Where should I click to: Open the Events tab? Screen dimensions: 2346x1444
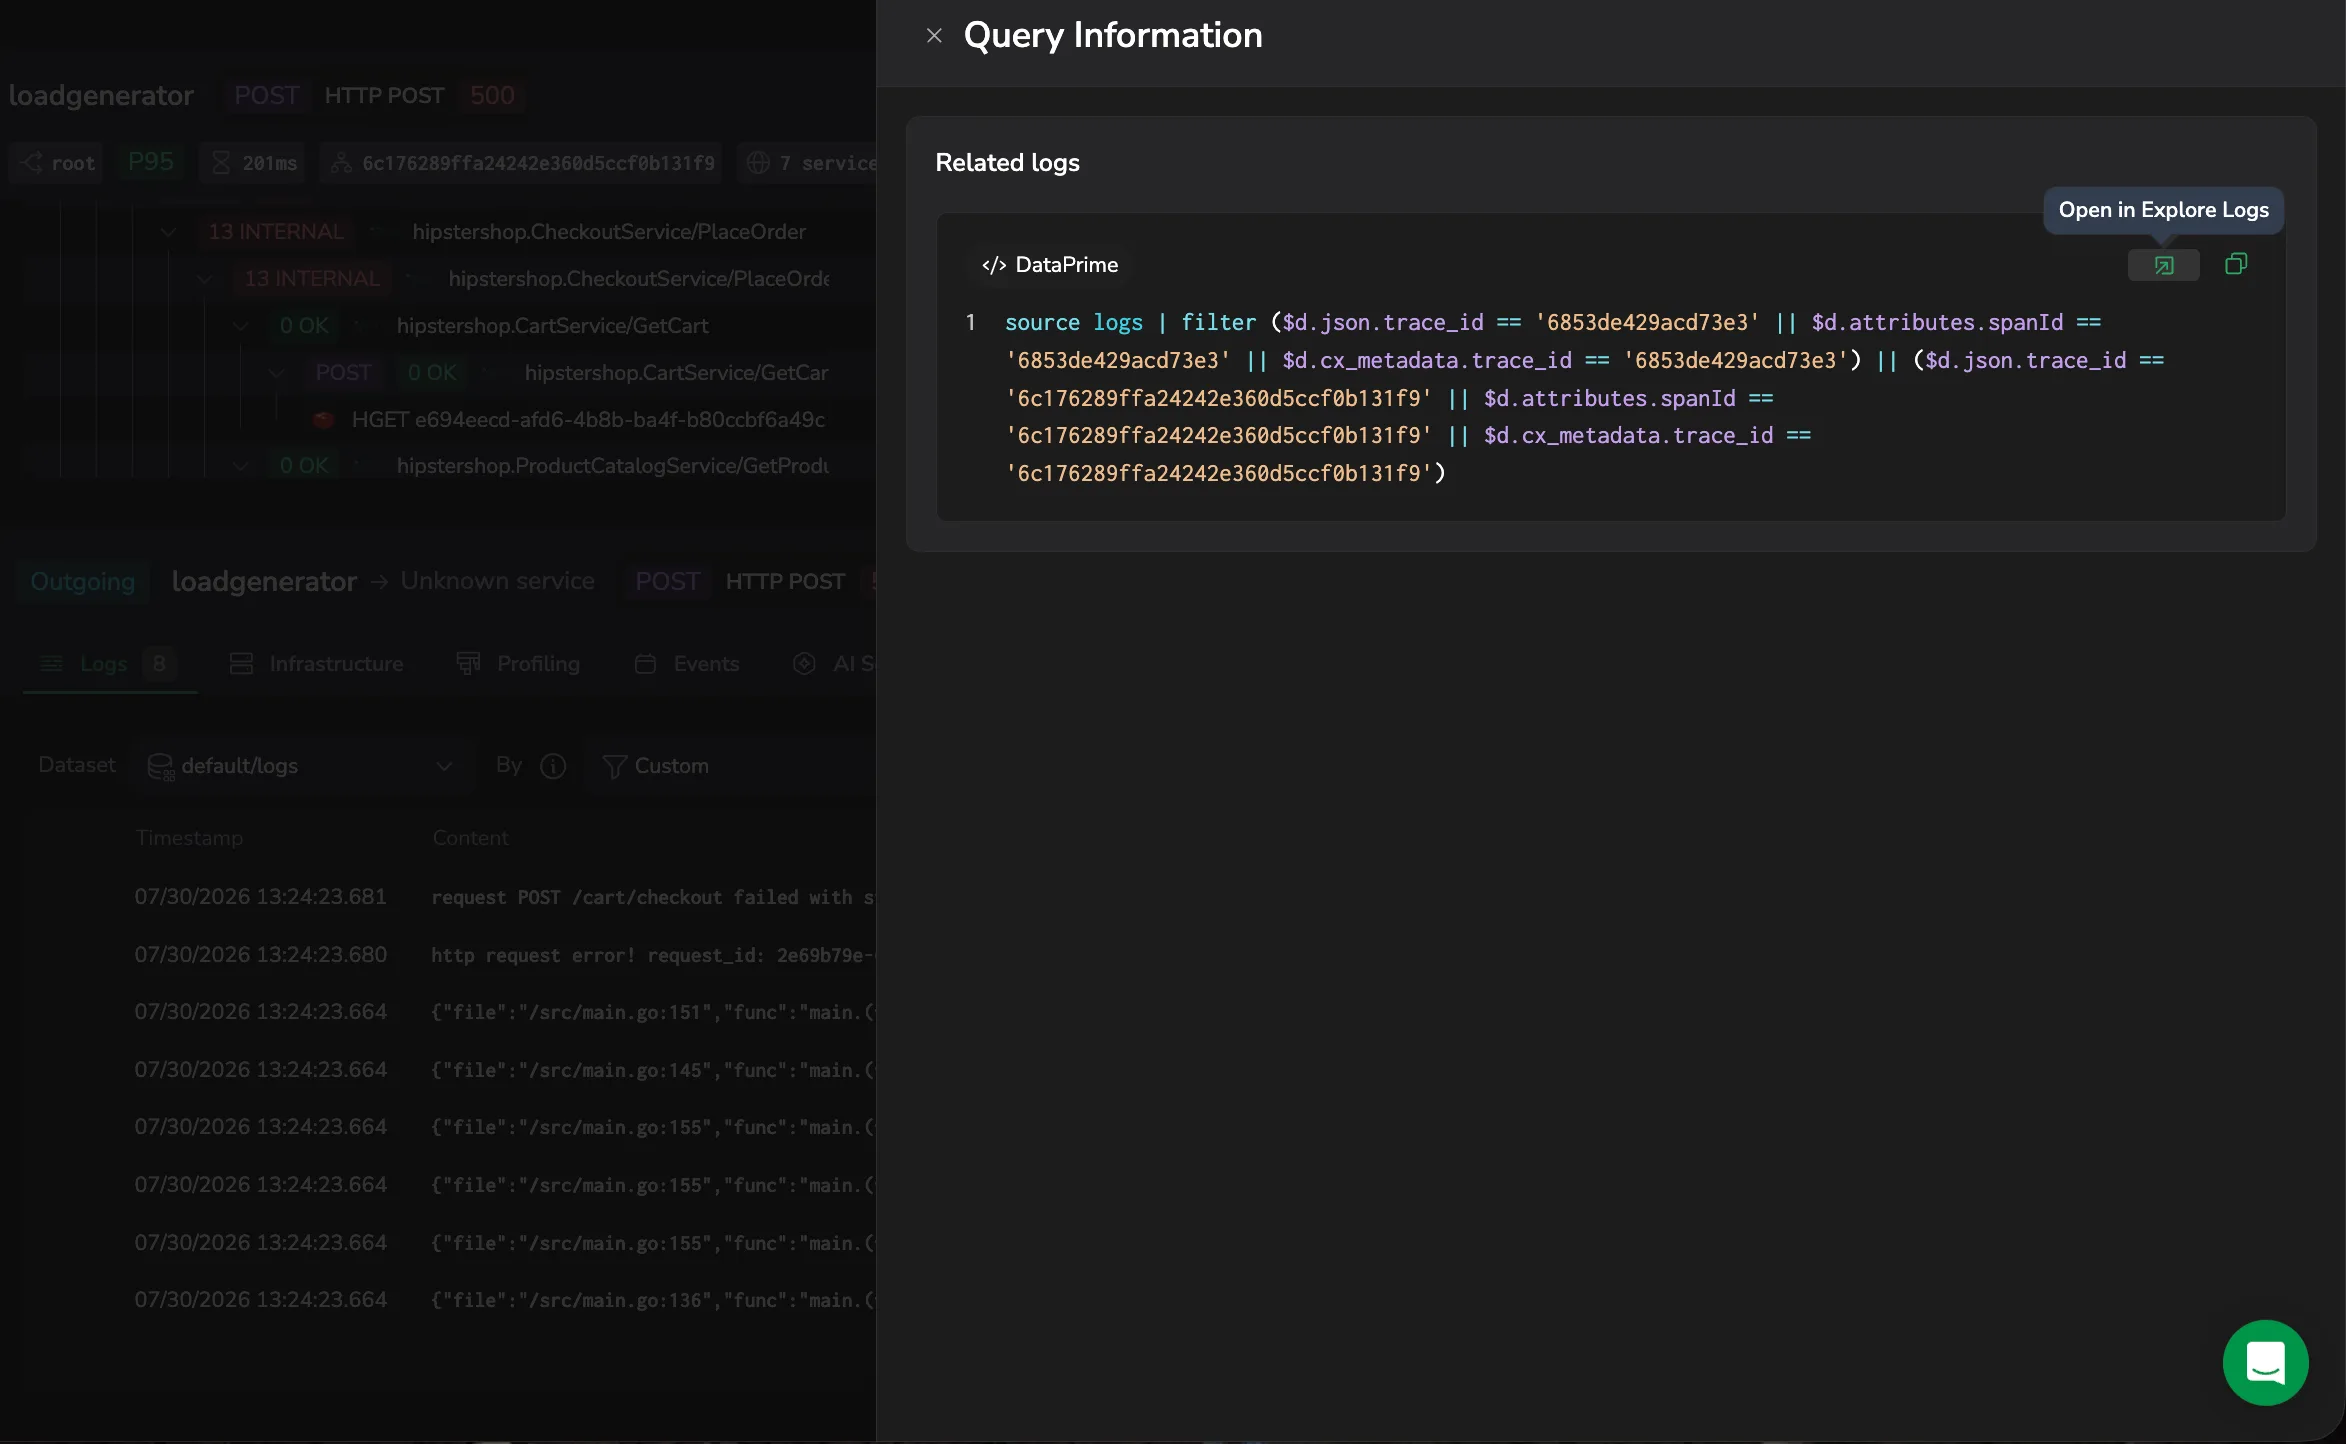[687, 664]
